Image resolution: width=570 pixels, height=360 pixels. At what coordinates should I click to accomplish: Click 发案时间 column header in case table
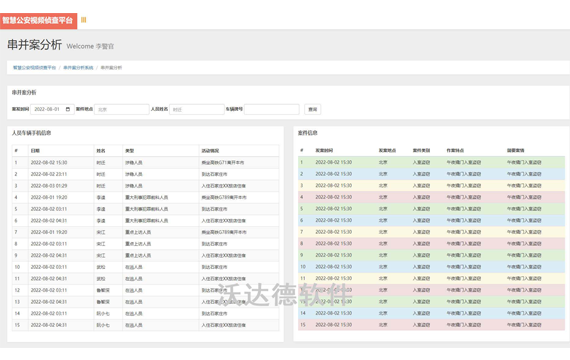[x=324, y=150]
